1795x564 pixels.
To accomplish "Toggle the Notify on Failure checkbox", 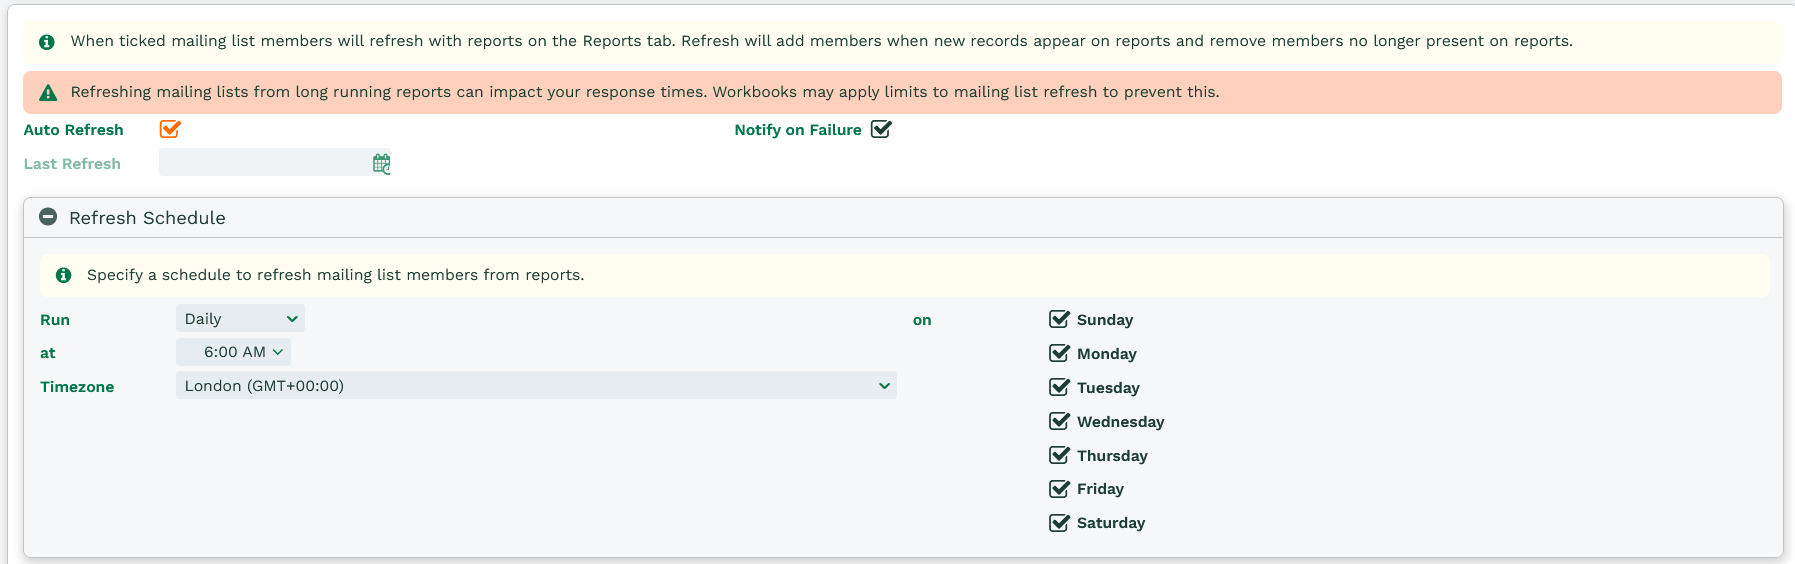I will 881,129.
